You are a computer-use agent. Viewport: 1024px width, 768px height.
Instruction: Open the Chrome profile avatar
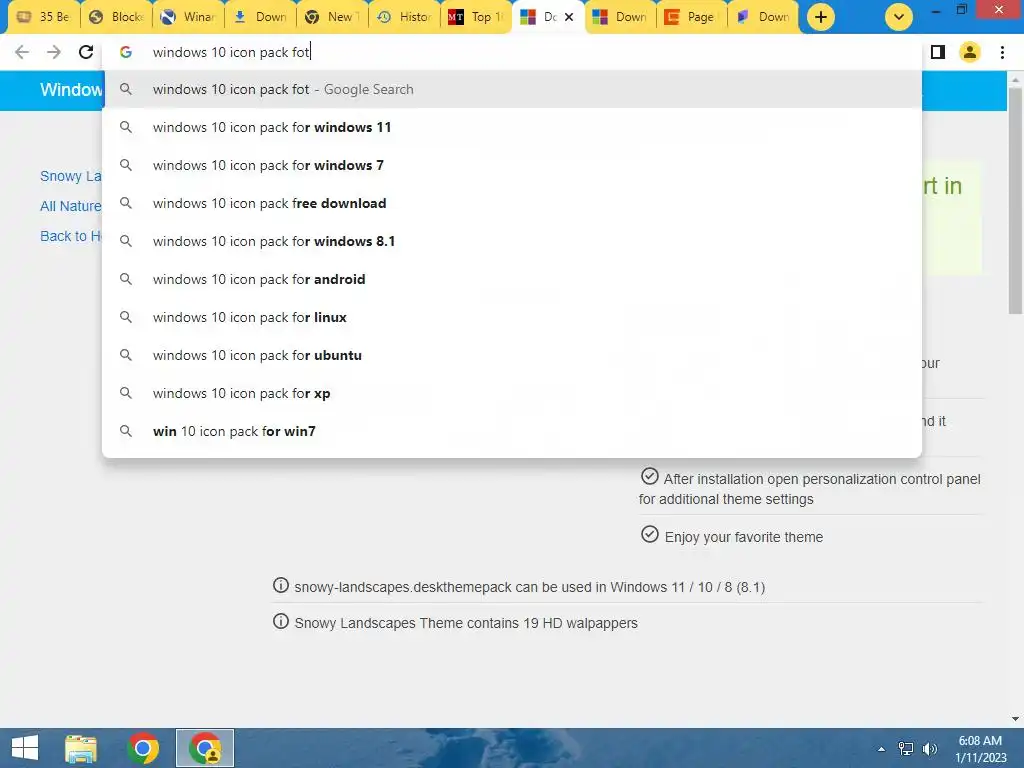click(970, 52)
